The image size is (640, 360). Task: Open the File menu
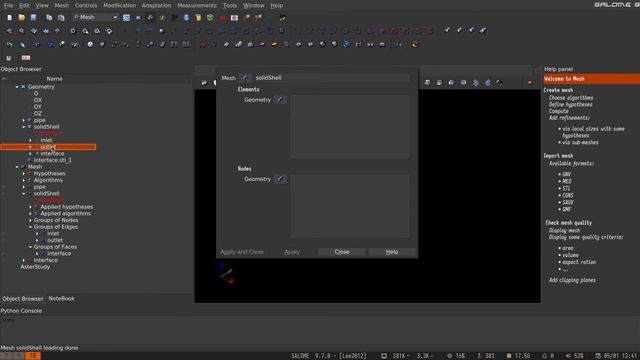coord(8,5)
